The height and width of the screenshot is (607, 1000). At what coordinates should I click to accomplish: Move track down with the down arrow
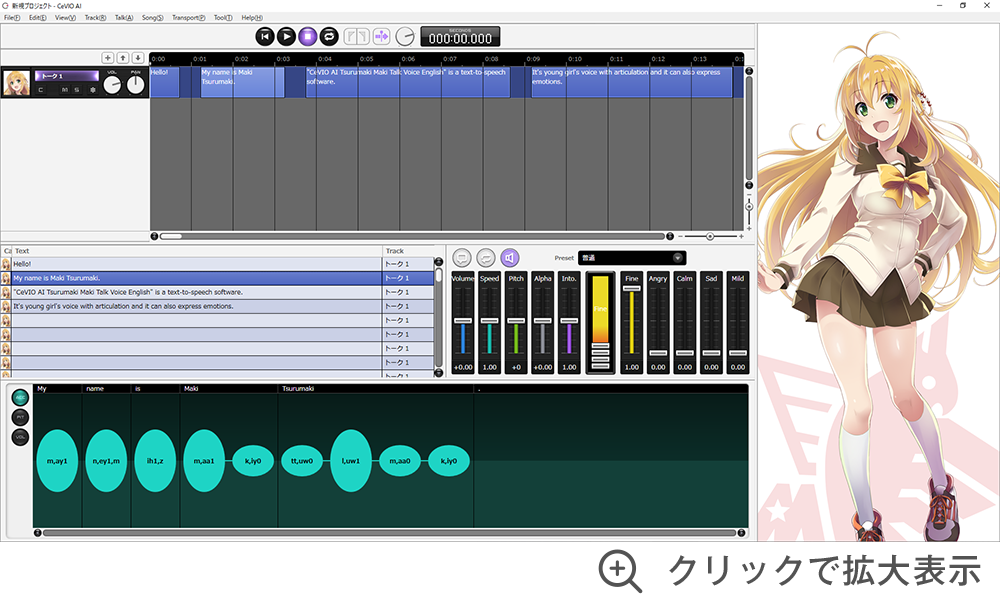tap(138, 58)
